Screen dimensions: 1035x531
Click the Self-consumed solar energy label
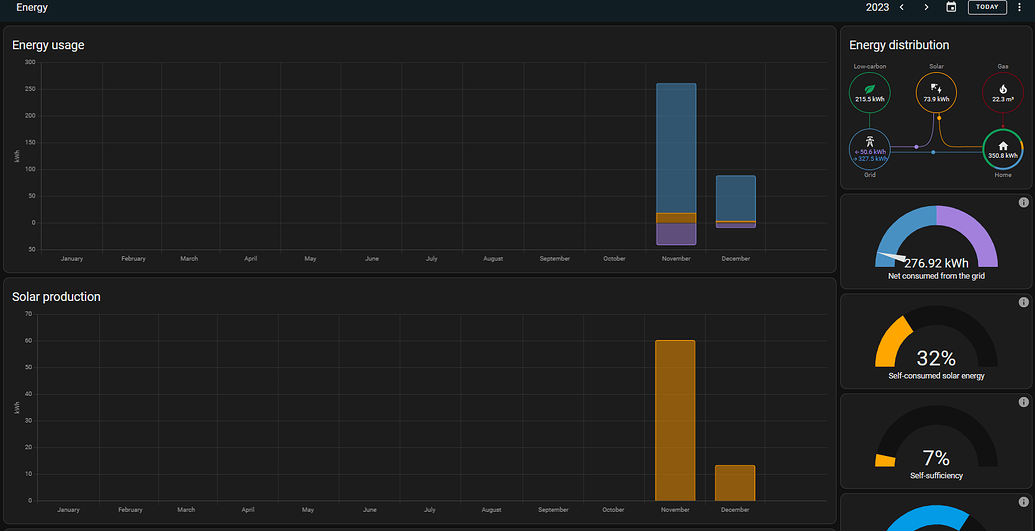click(936, 376)
